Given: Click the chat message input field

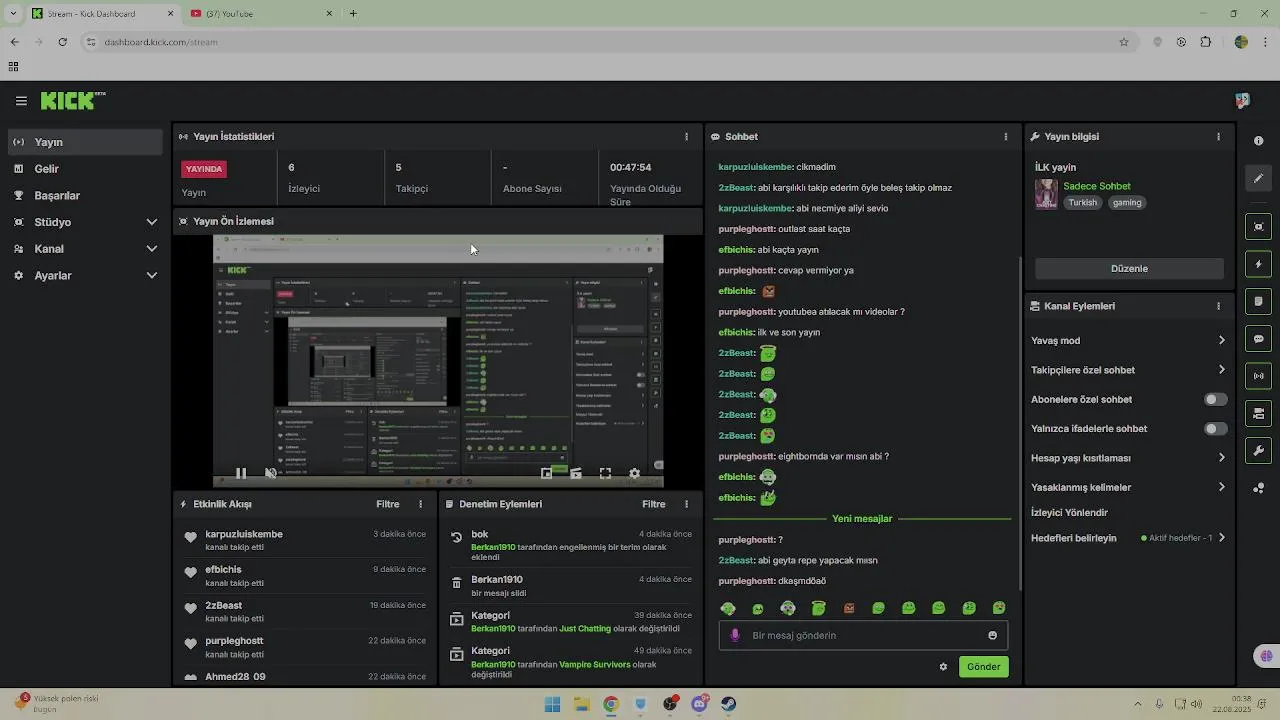Looking at the screenshot, I should pos(863,635).
